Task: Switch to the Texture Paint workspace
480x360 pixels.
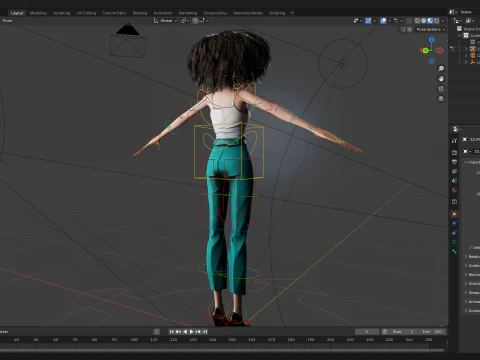Action: coord(114,13)
